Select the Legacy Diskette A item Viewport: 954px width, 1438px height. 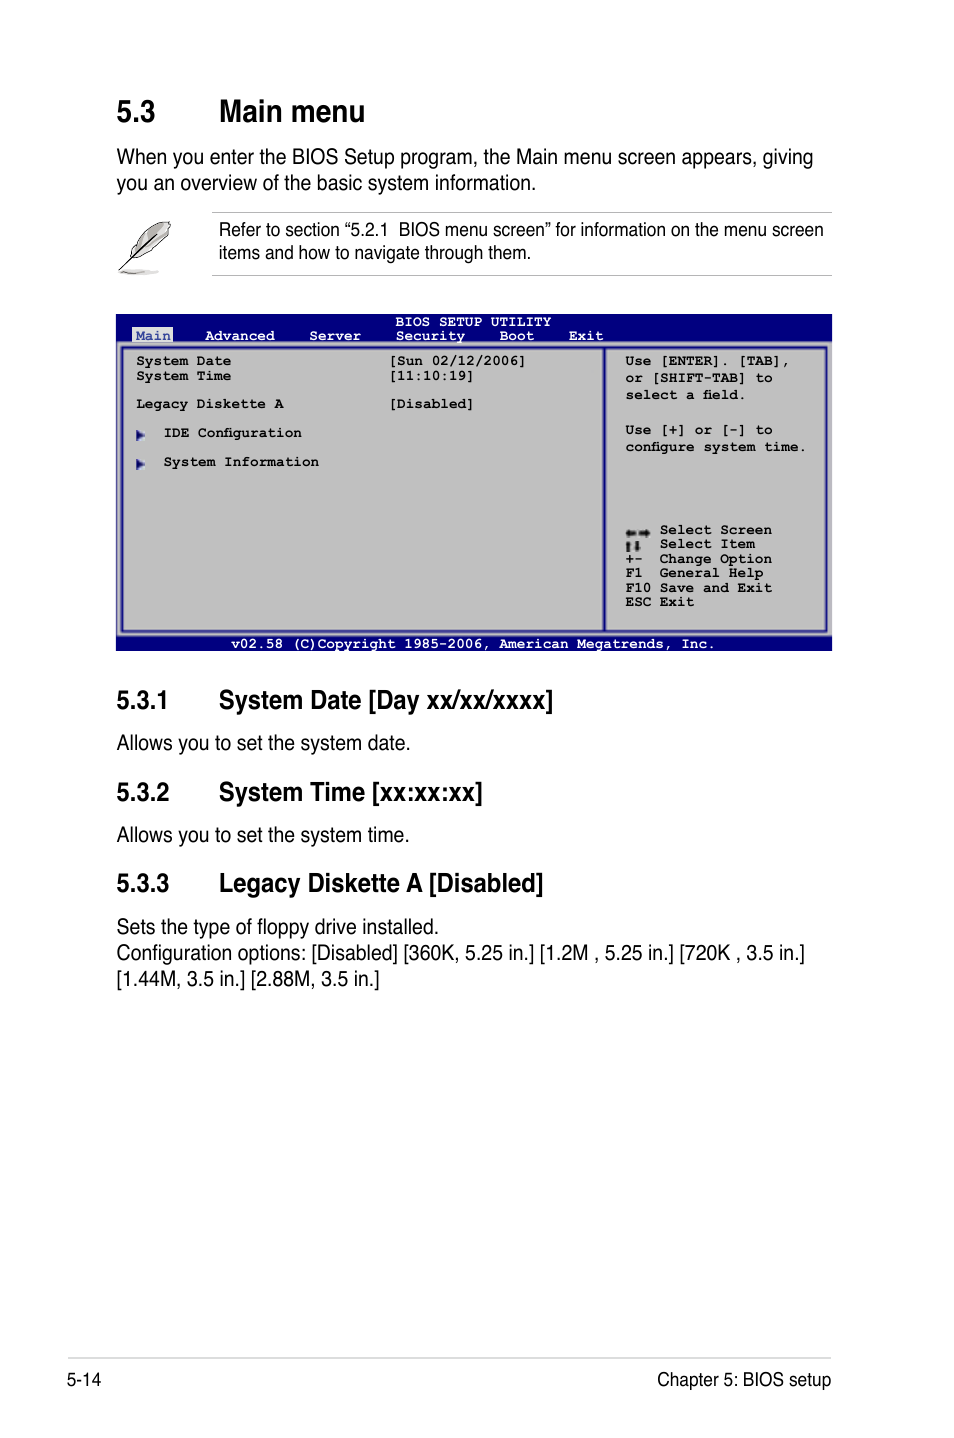tap(210, 404)
